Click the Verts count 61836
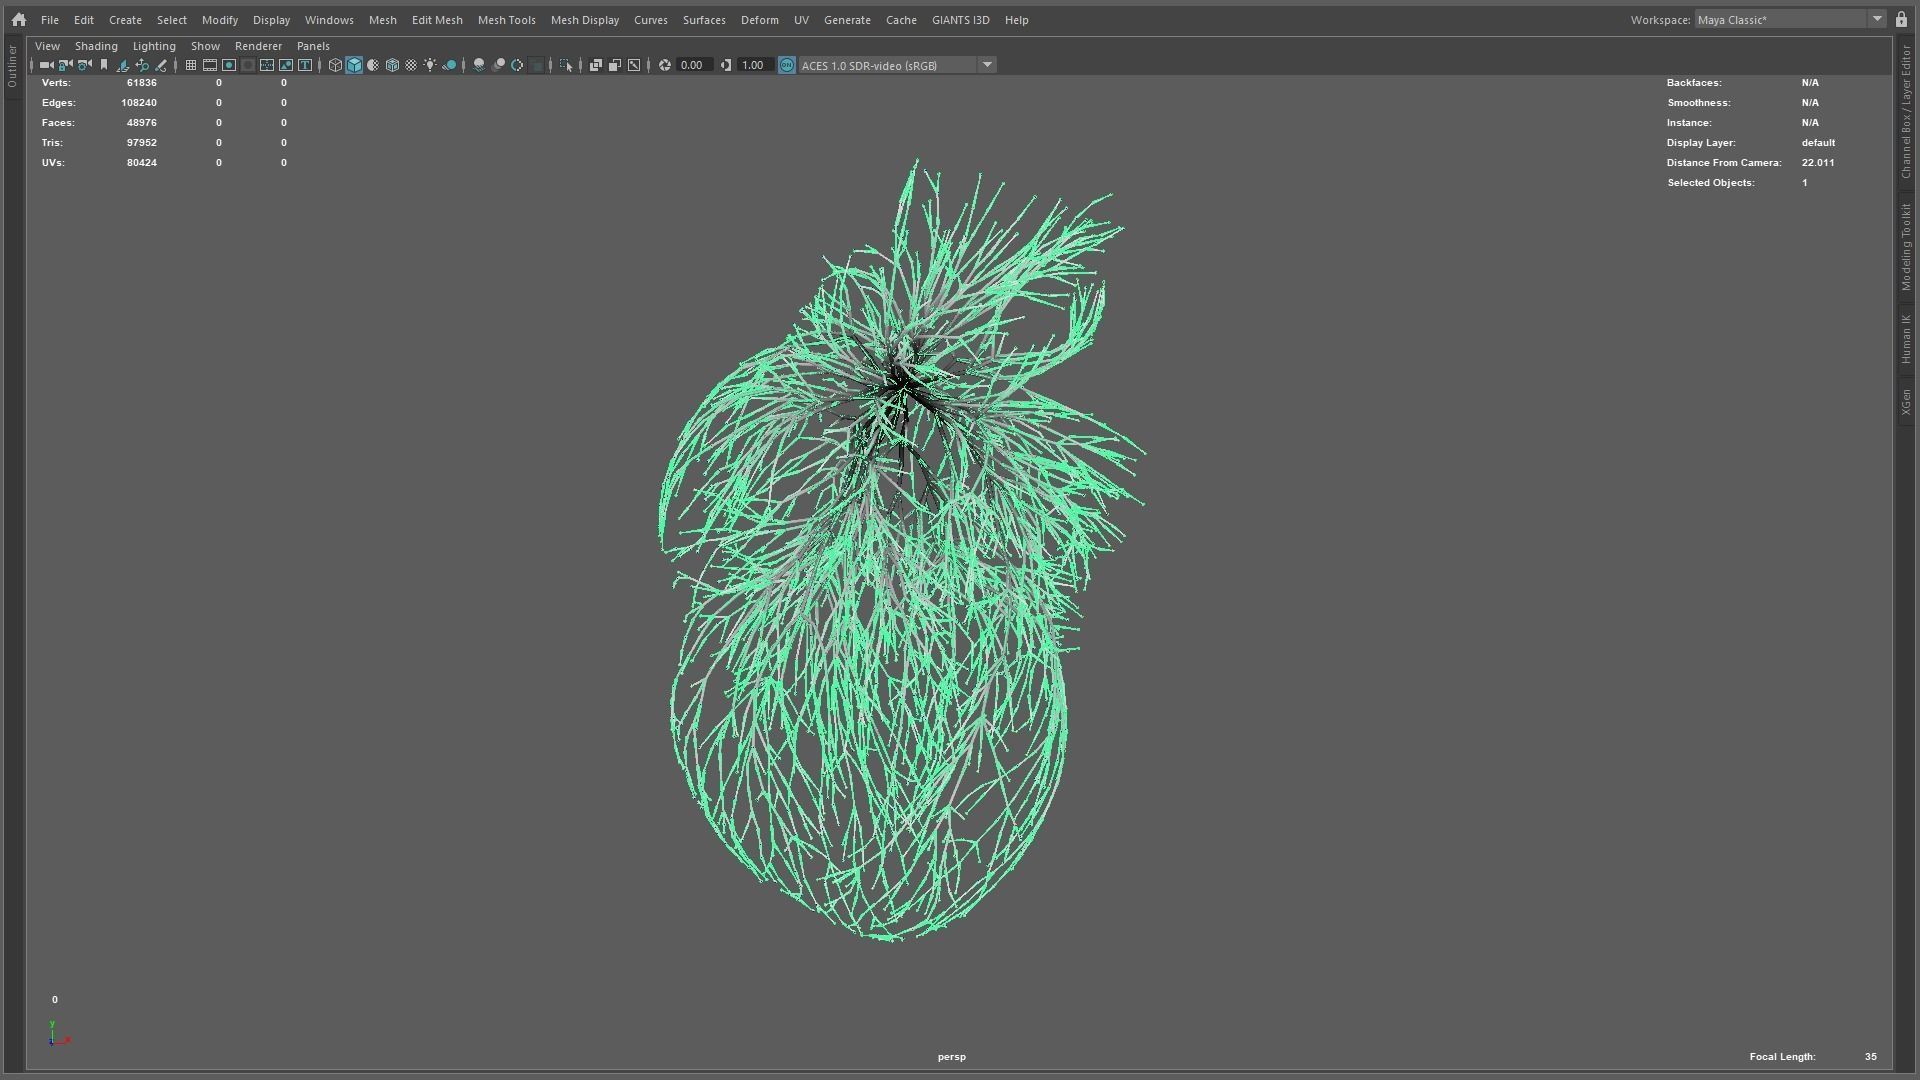 (141, 83)
